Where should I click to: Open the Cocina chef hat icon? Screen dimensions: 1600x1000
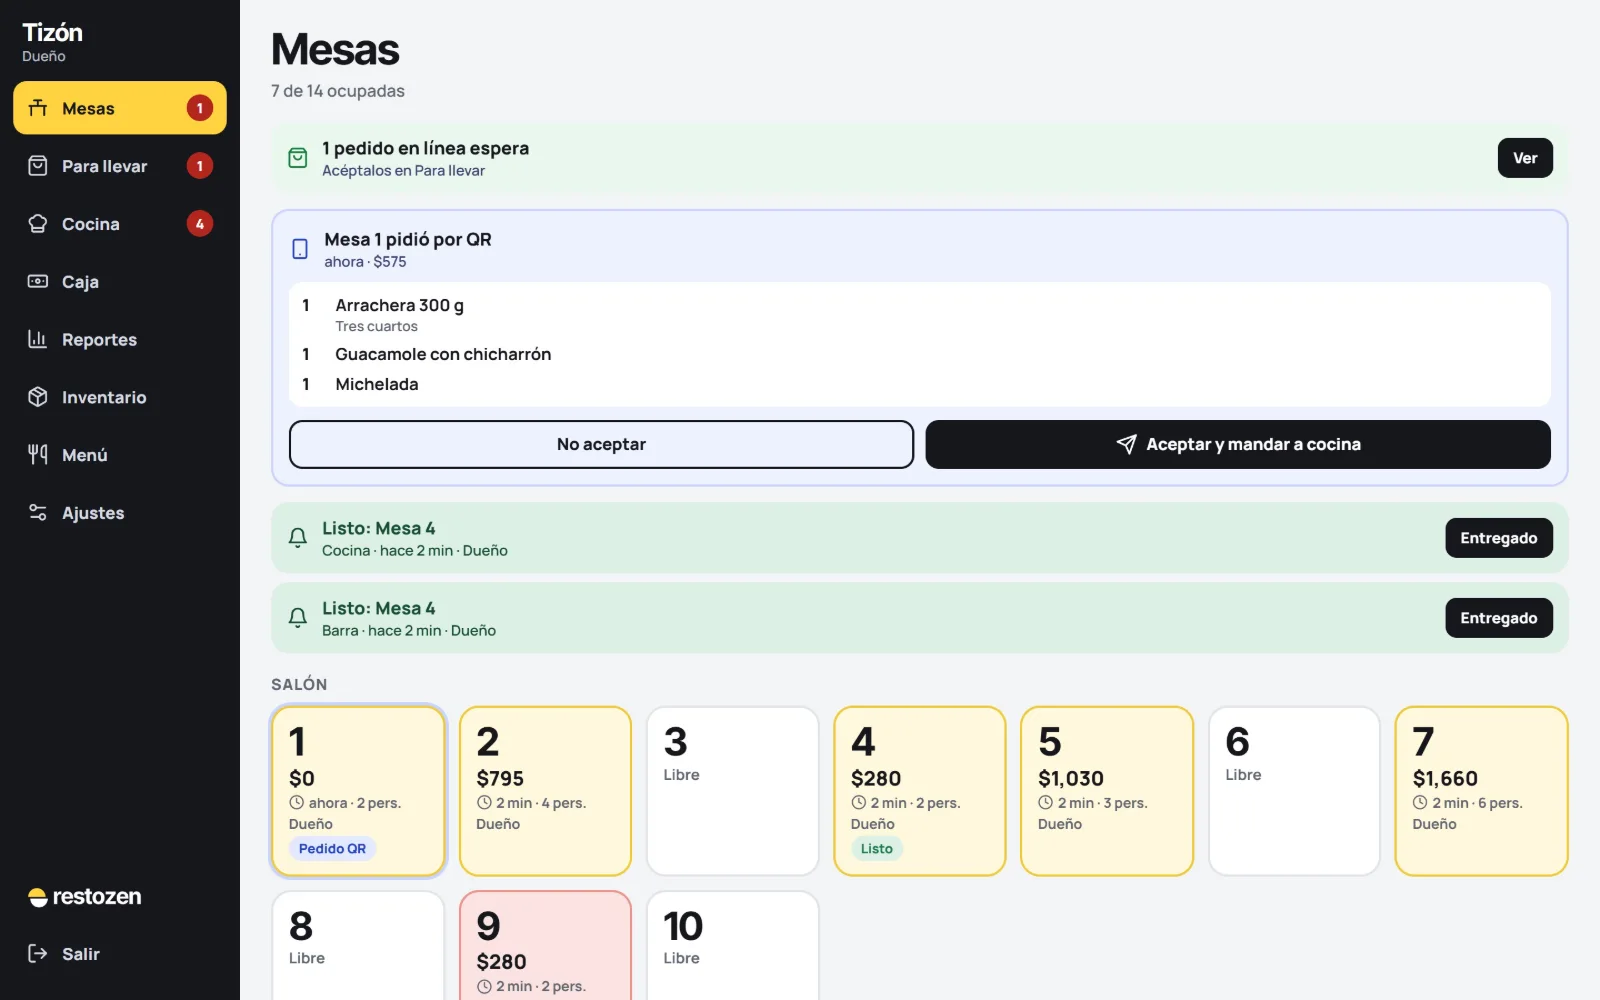[38, 224]
